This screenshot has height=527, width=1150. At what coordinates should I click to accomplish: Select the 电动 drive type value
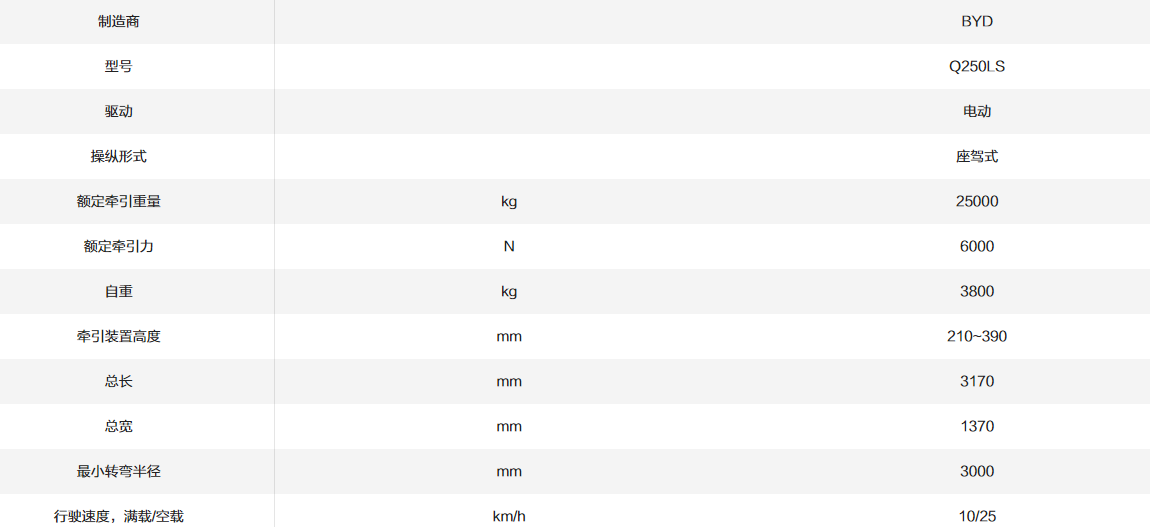(x=976, y=111)
